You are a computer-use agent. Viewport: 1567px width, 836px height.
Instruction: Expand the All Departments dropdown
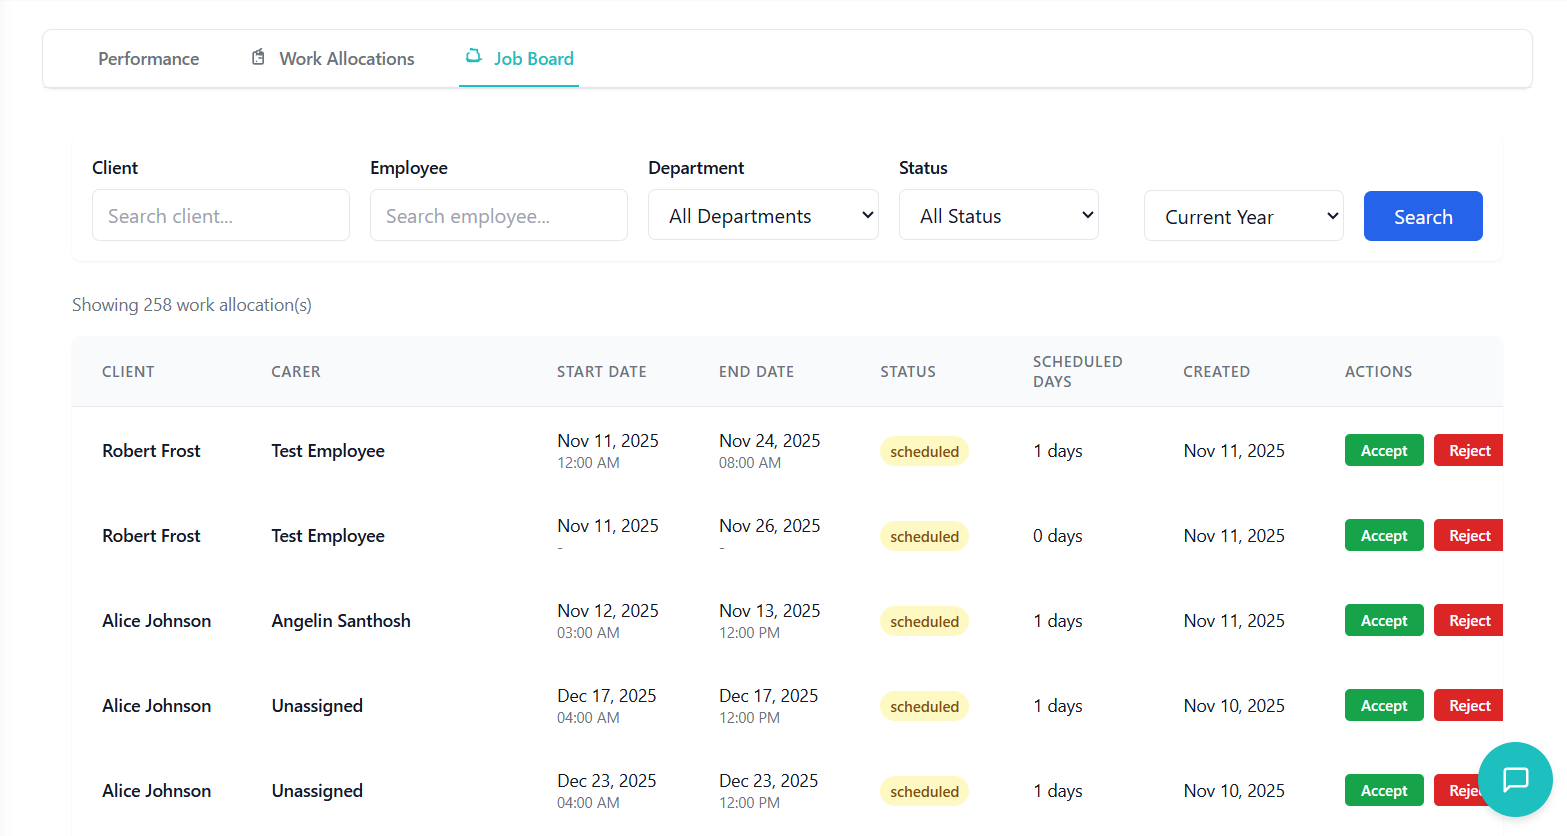coord(763,215)
